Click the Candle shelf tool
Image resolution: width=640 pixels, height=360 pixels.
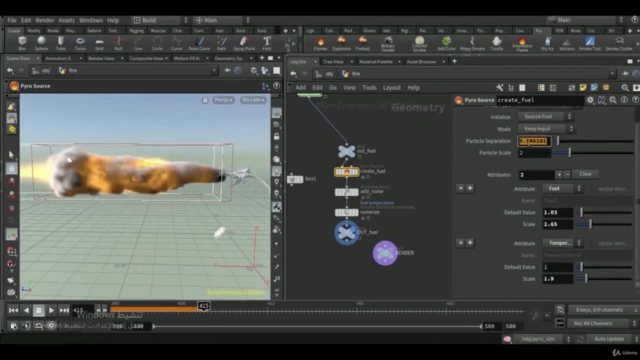coord(496,43)
